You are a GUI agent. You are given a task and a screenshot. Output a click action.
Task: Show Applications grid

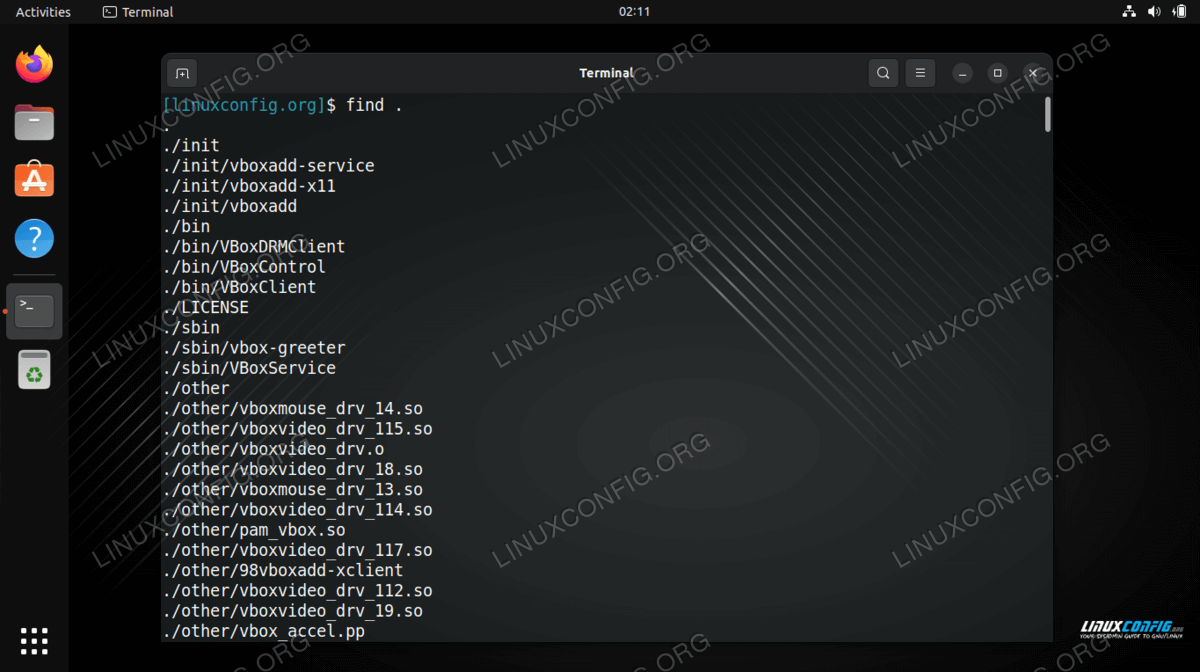click(34, 641)
